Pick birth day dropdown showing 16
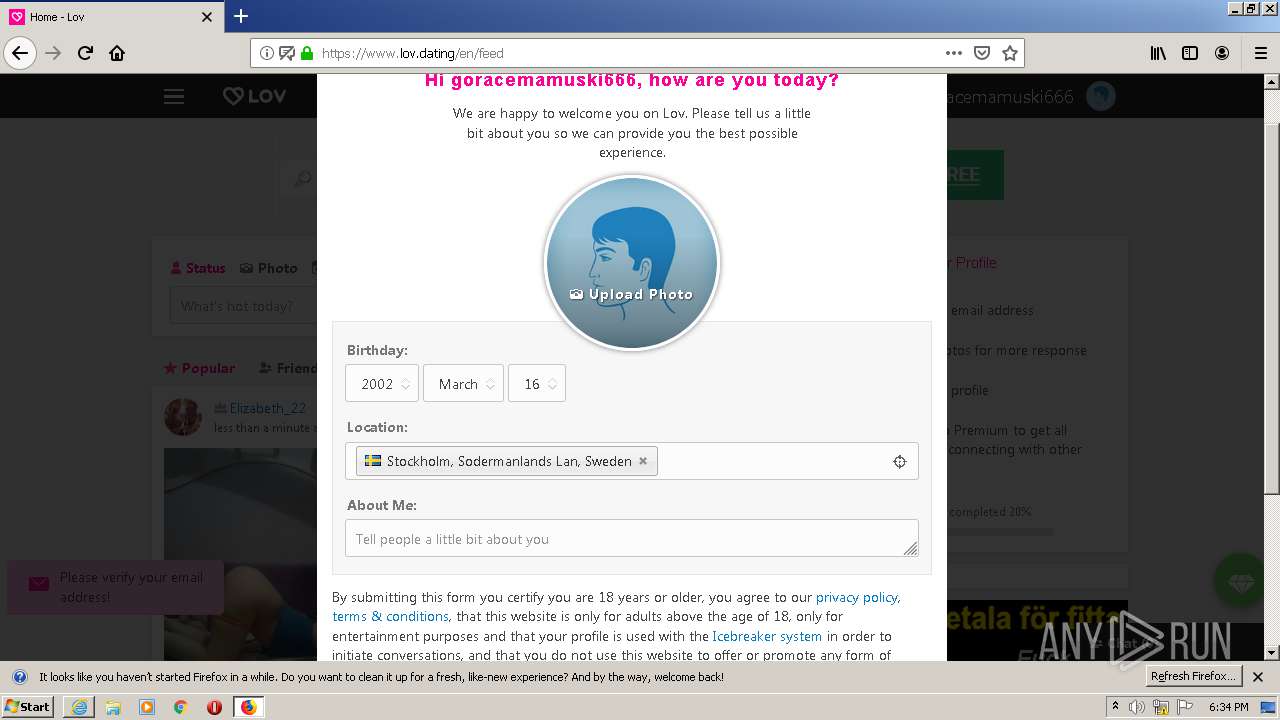 click(x=537, y=384)
